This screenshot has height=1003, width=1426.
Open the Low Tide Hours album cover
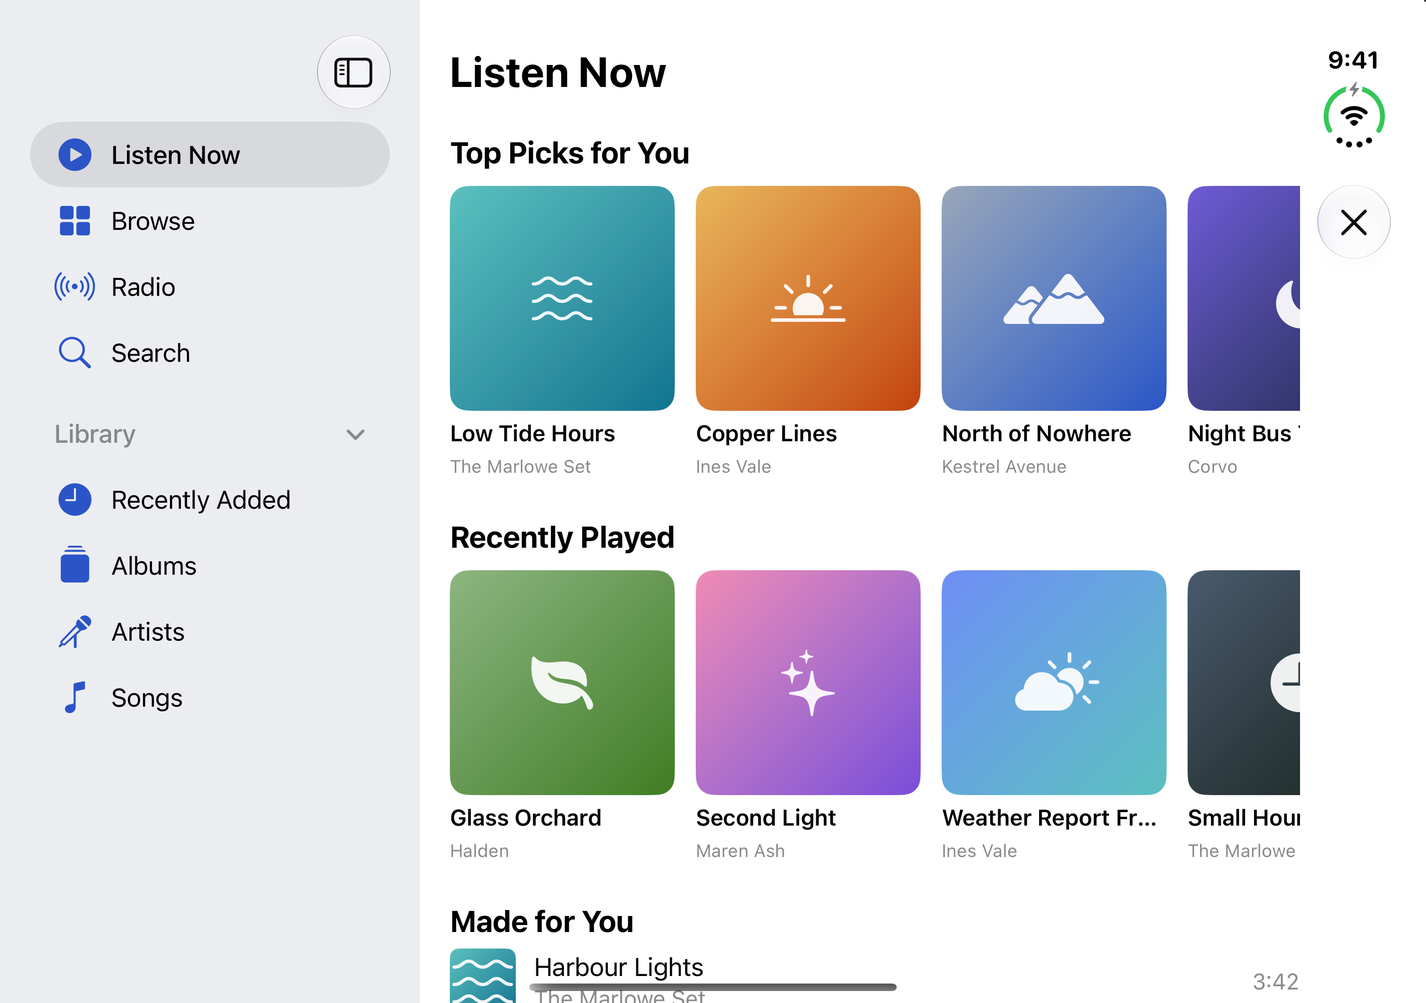(562, 298)
